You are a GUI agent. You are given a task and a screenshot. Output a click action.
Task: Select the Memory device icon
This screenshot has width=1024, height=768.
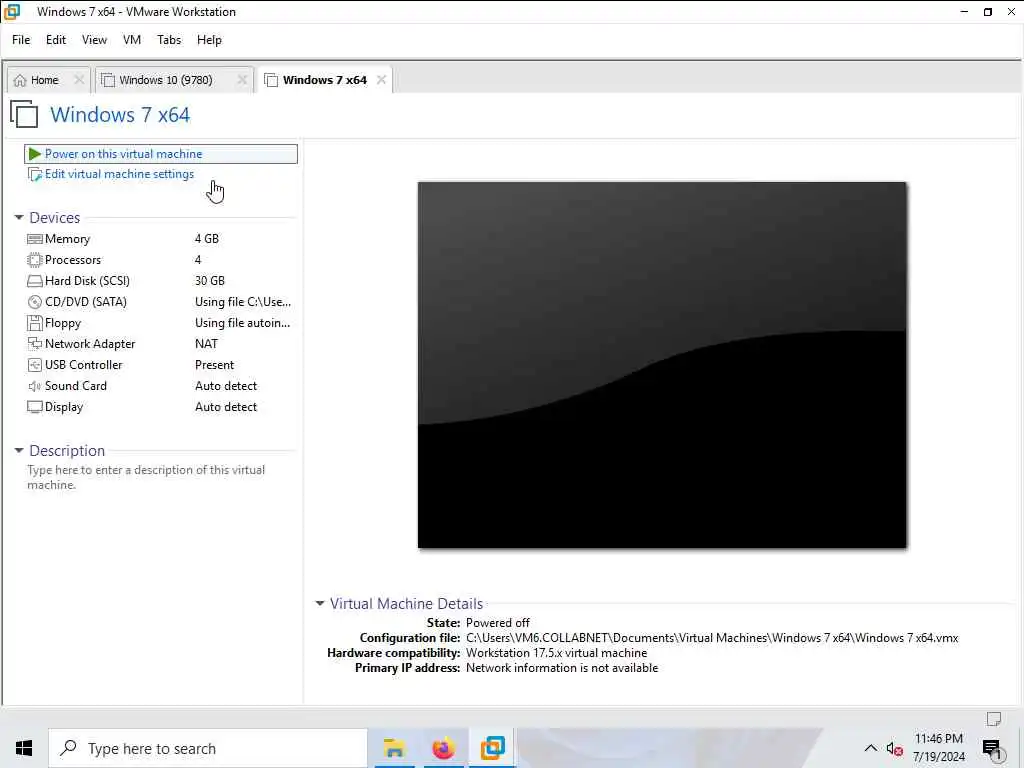(x=35, y=239)
